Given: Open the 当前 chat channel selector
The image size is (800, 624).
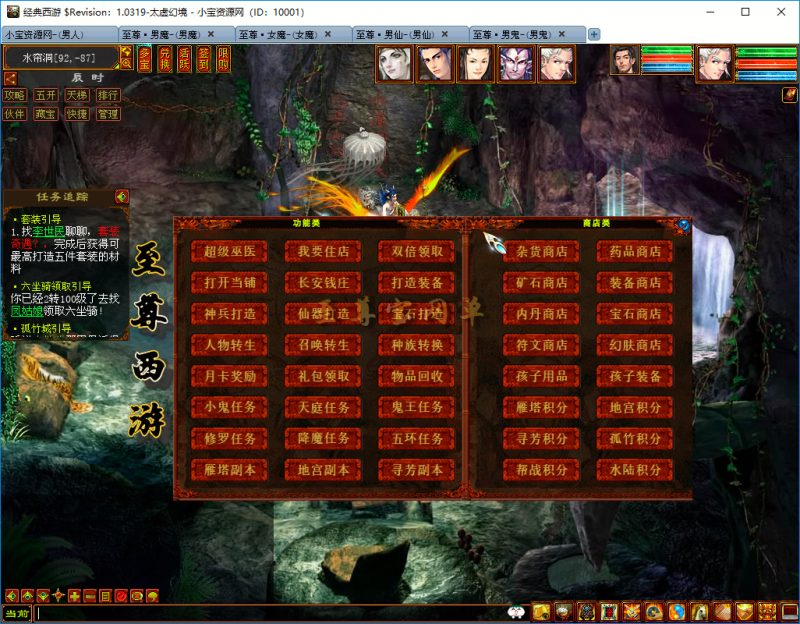Looking at the screenshot, I should click(x=17, y=613).
